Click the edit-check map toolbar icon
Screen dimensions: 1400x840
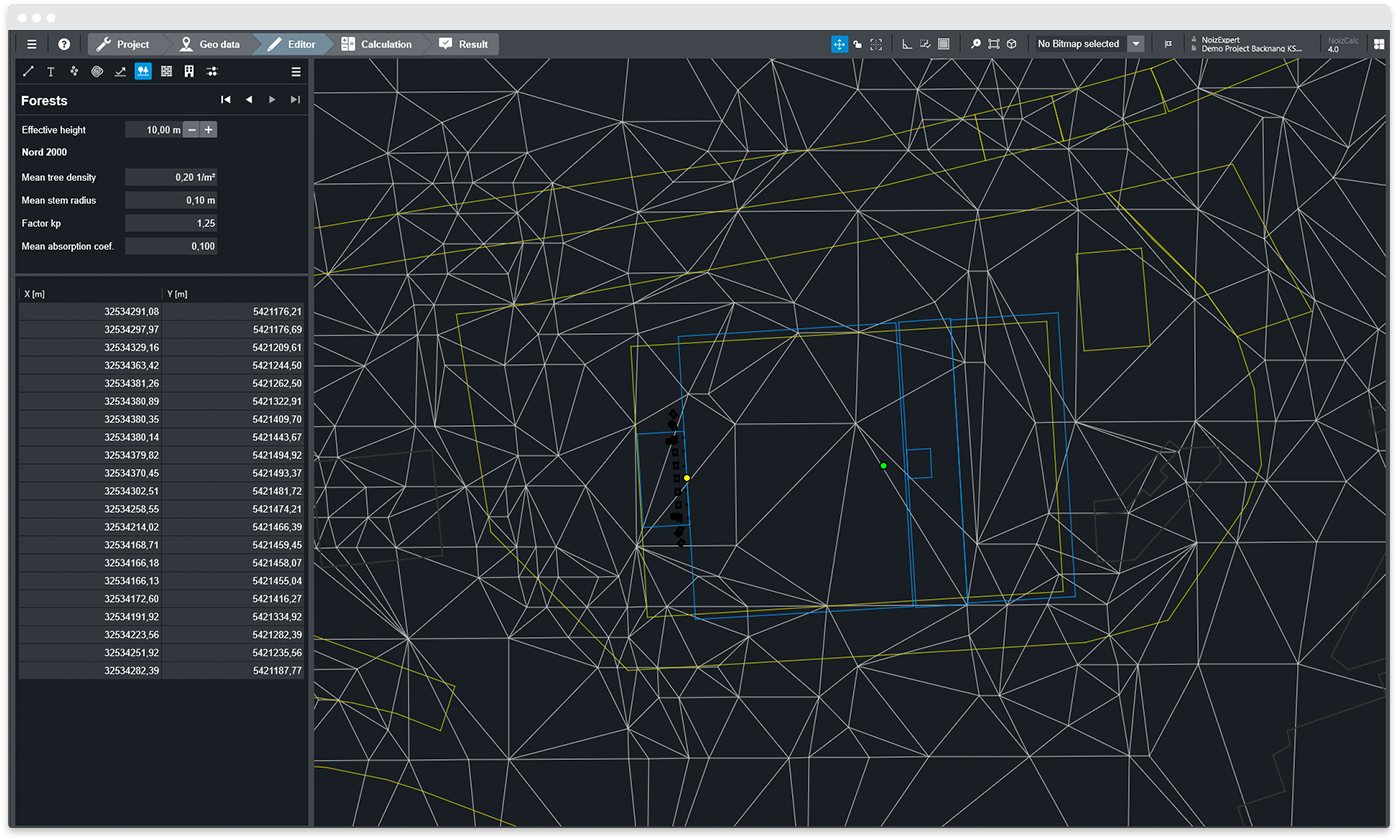click(x=925, y=44)
